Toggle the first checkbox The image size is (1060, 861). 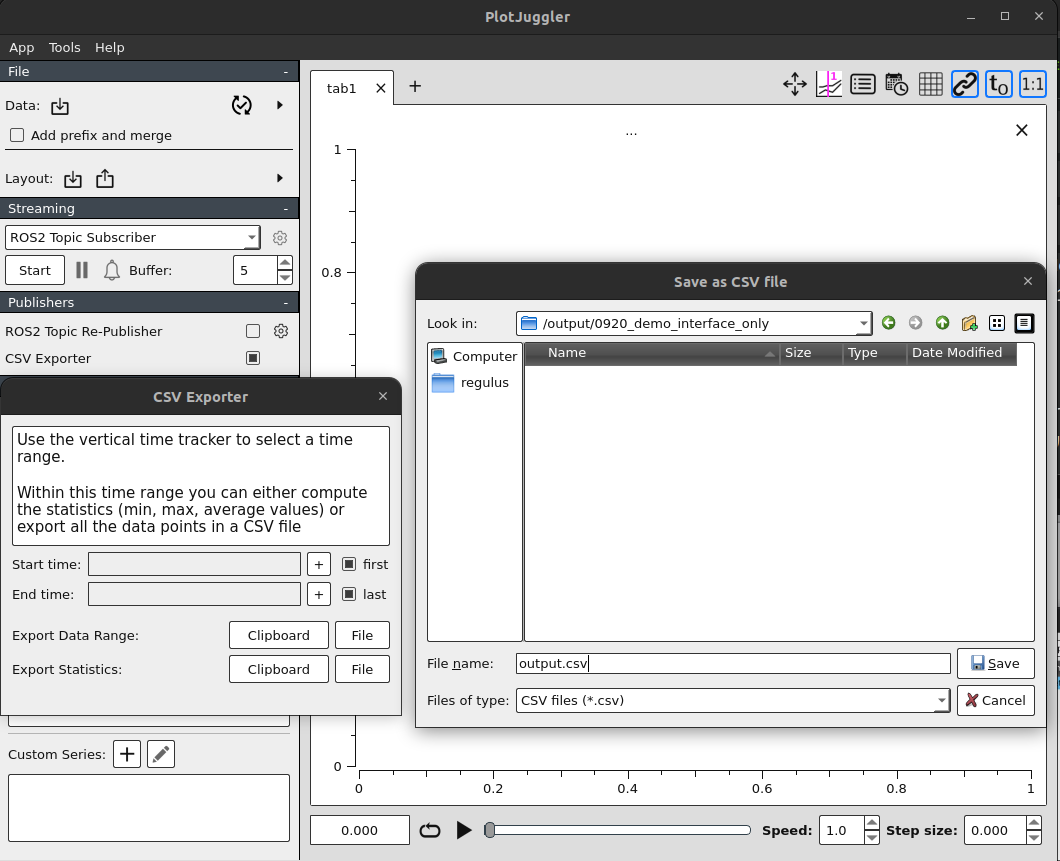click(x=349, y=564)
